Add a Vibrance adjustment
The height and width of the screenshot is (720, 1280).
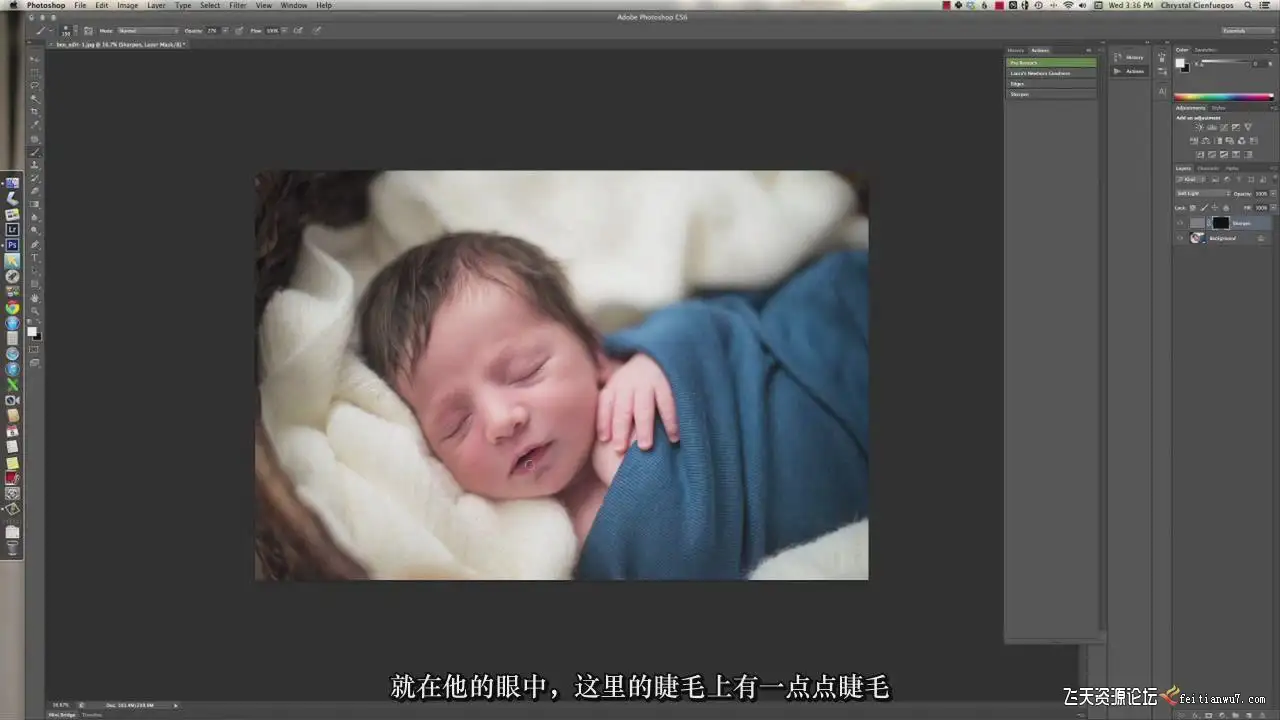coord(1248,127)
